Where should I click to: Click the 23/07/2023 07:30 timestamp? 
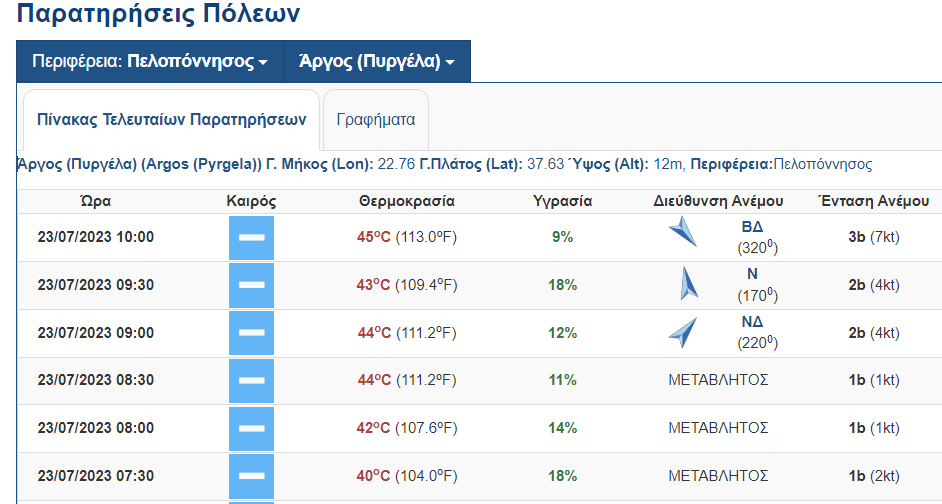coord(96,476)
